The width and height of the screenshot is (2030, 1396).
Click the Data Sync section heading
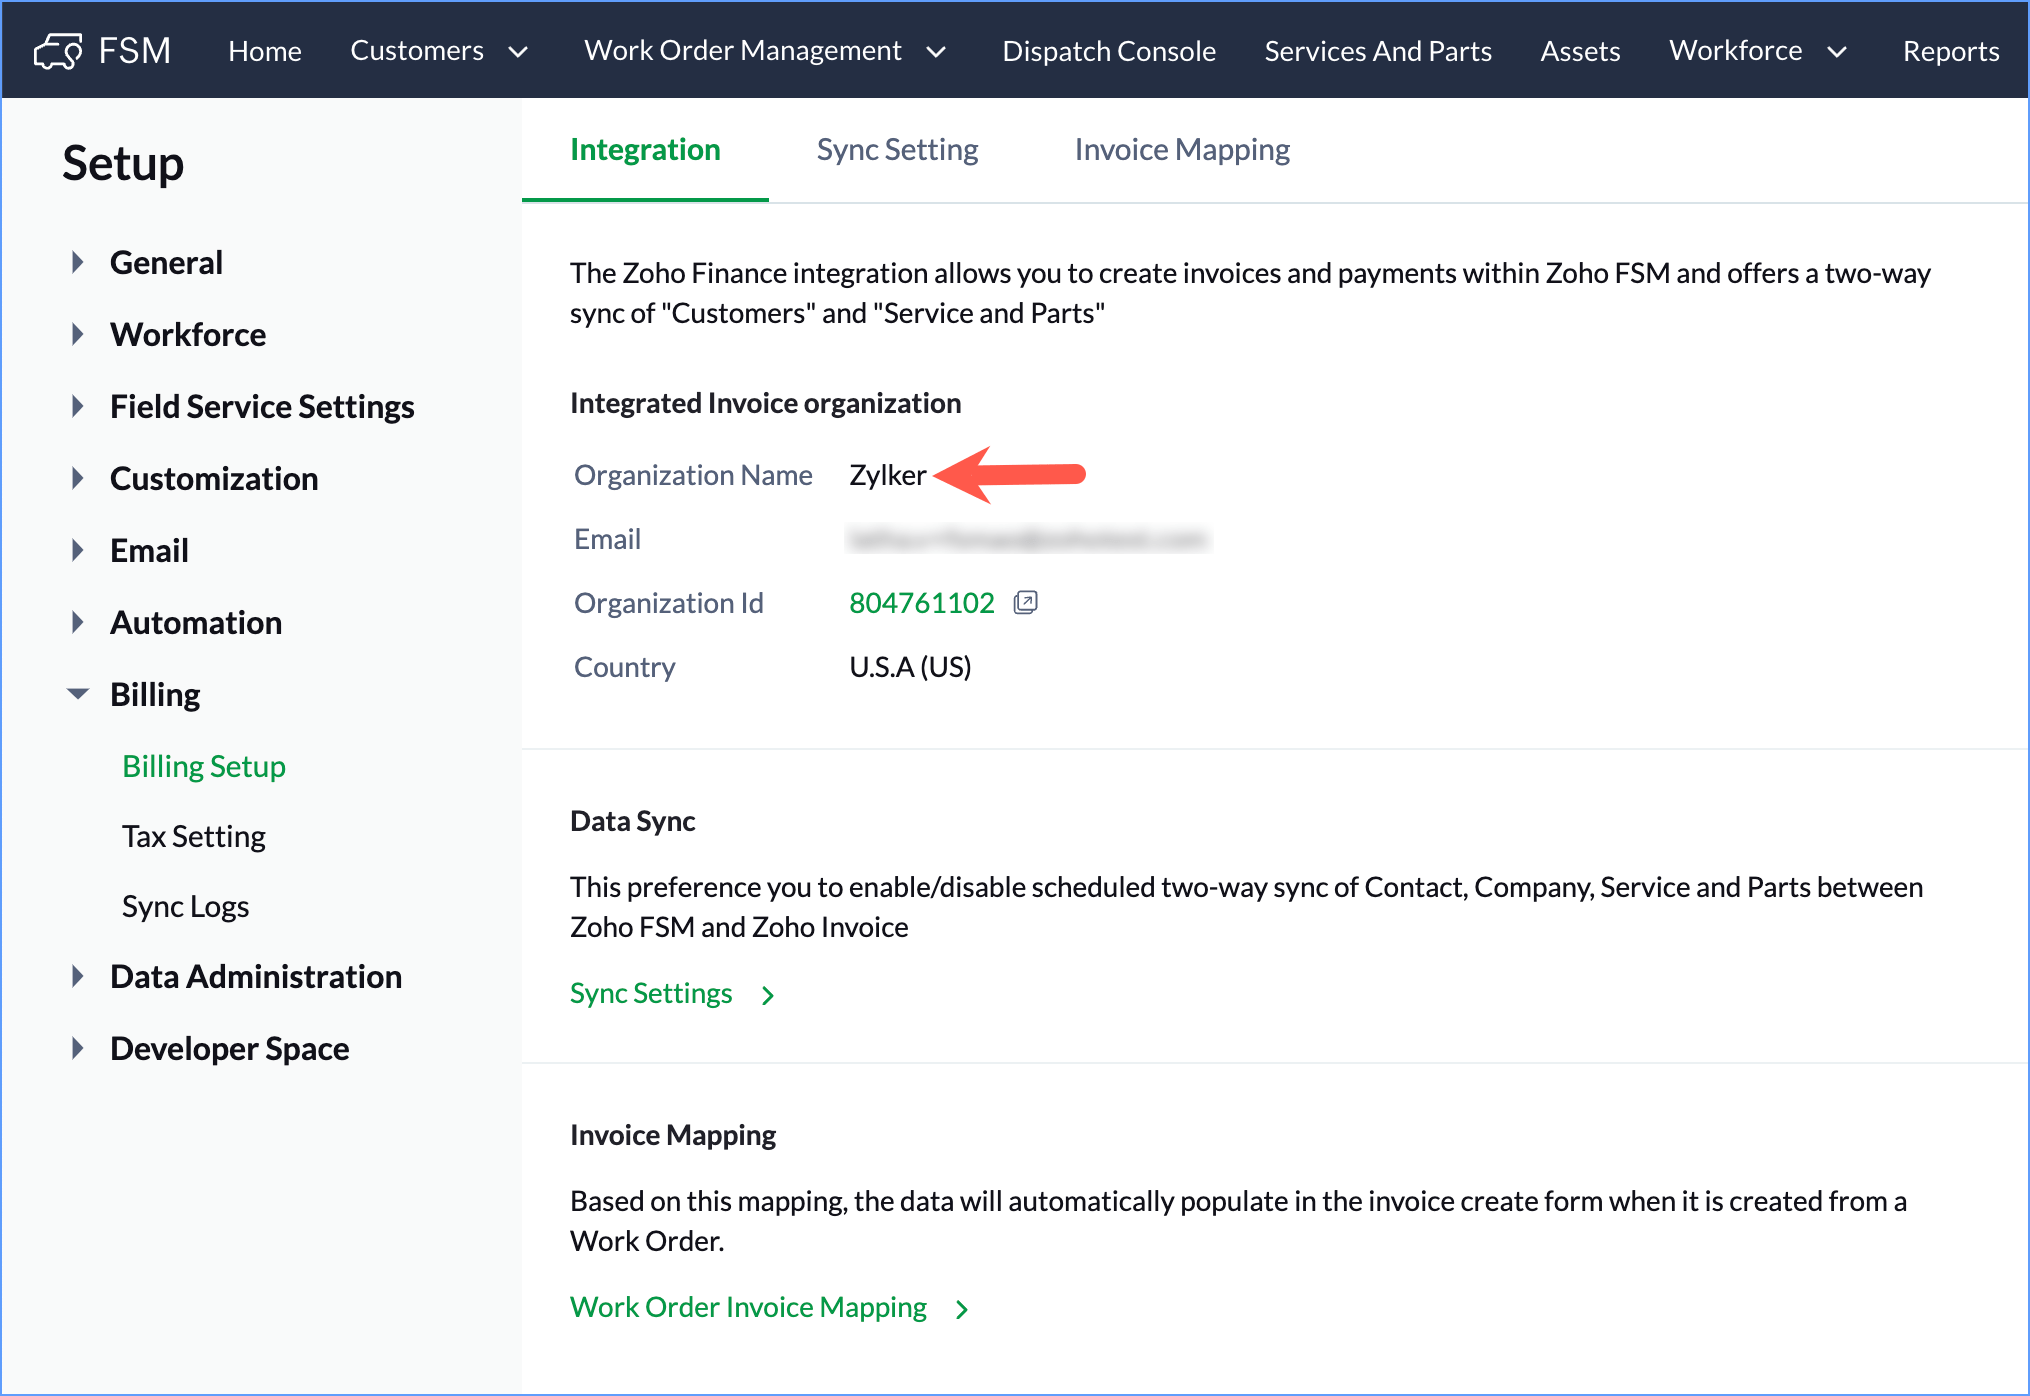633,821
